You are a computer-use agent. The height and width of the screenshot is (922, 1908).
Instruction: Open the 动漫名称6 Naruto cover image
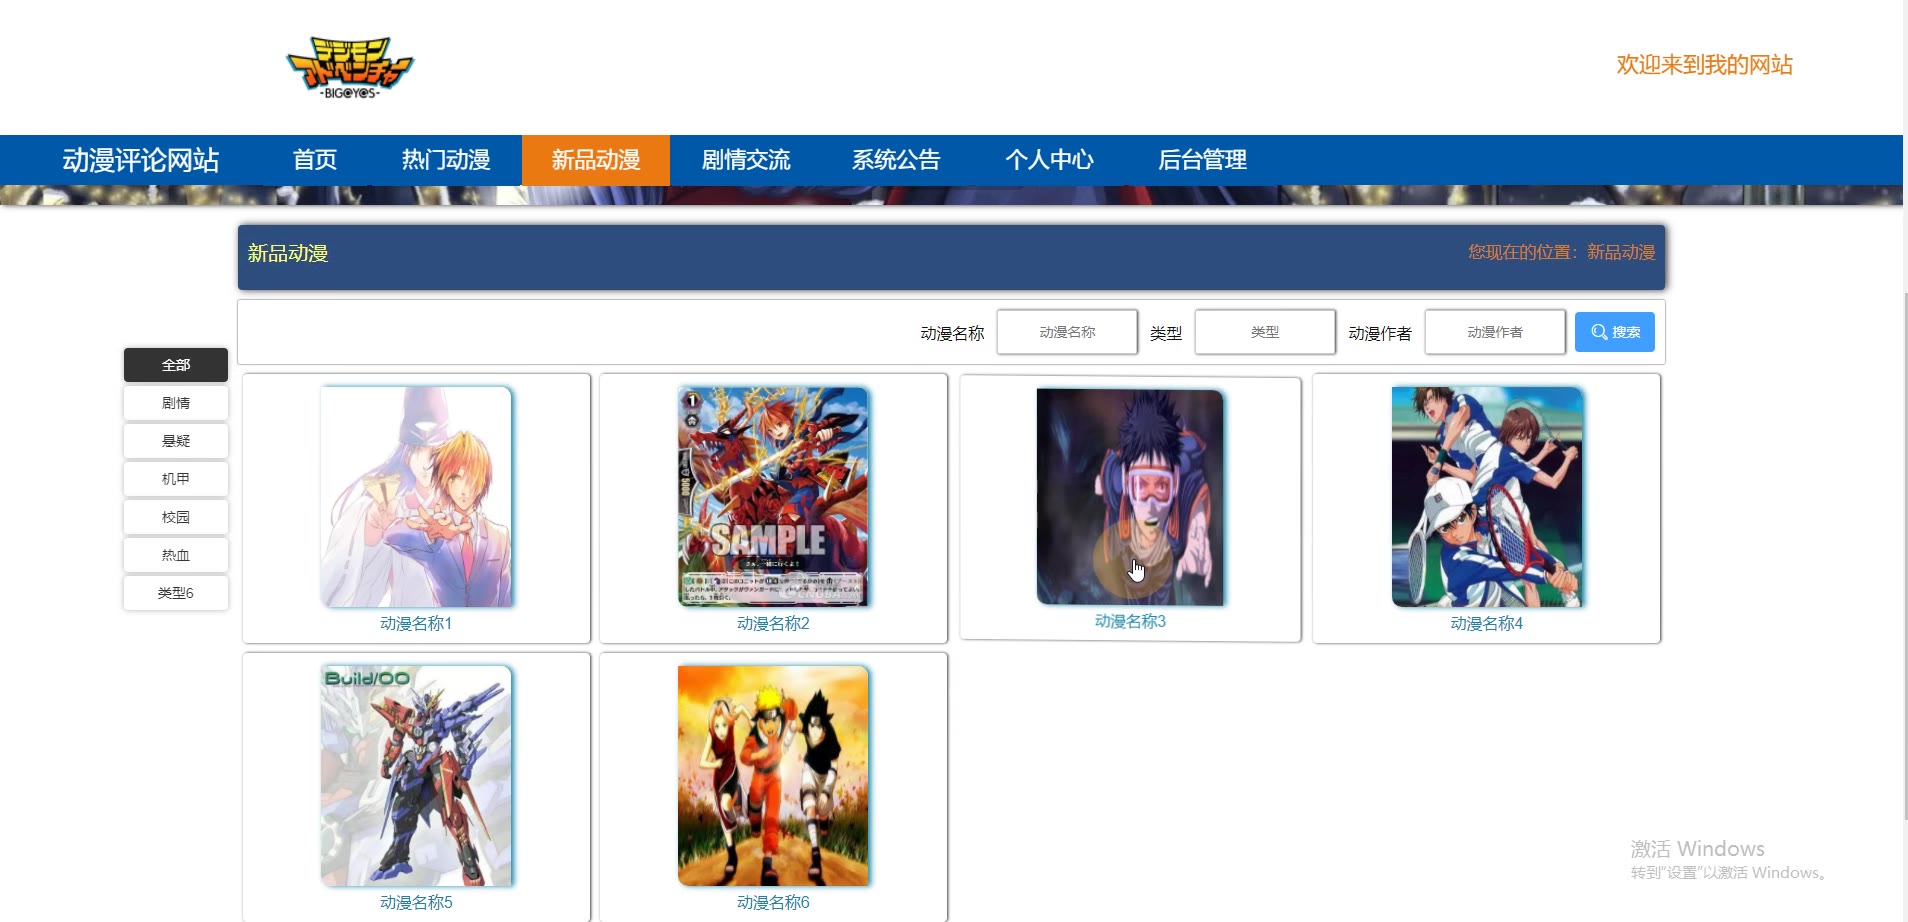(773, 776)
